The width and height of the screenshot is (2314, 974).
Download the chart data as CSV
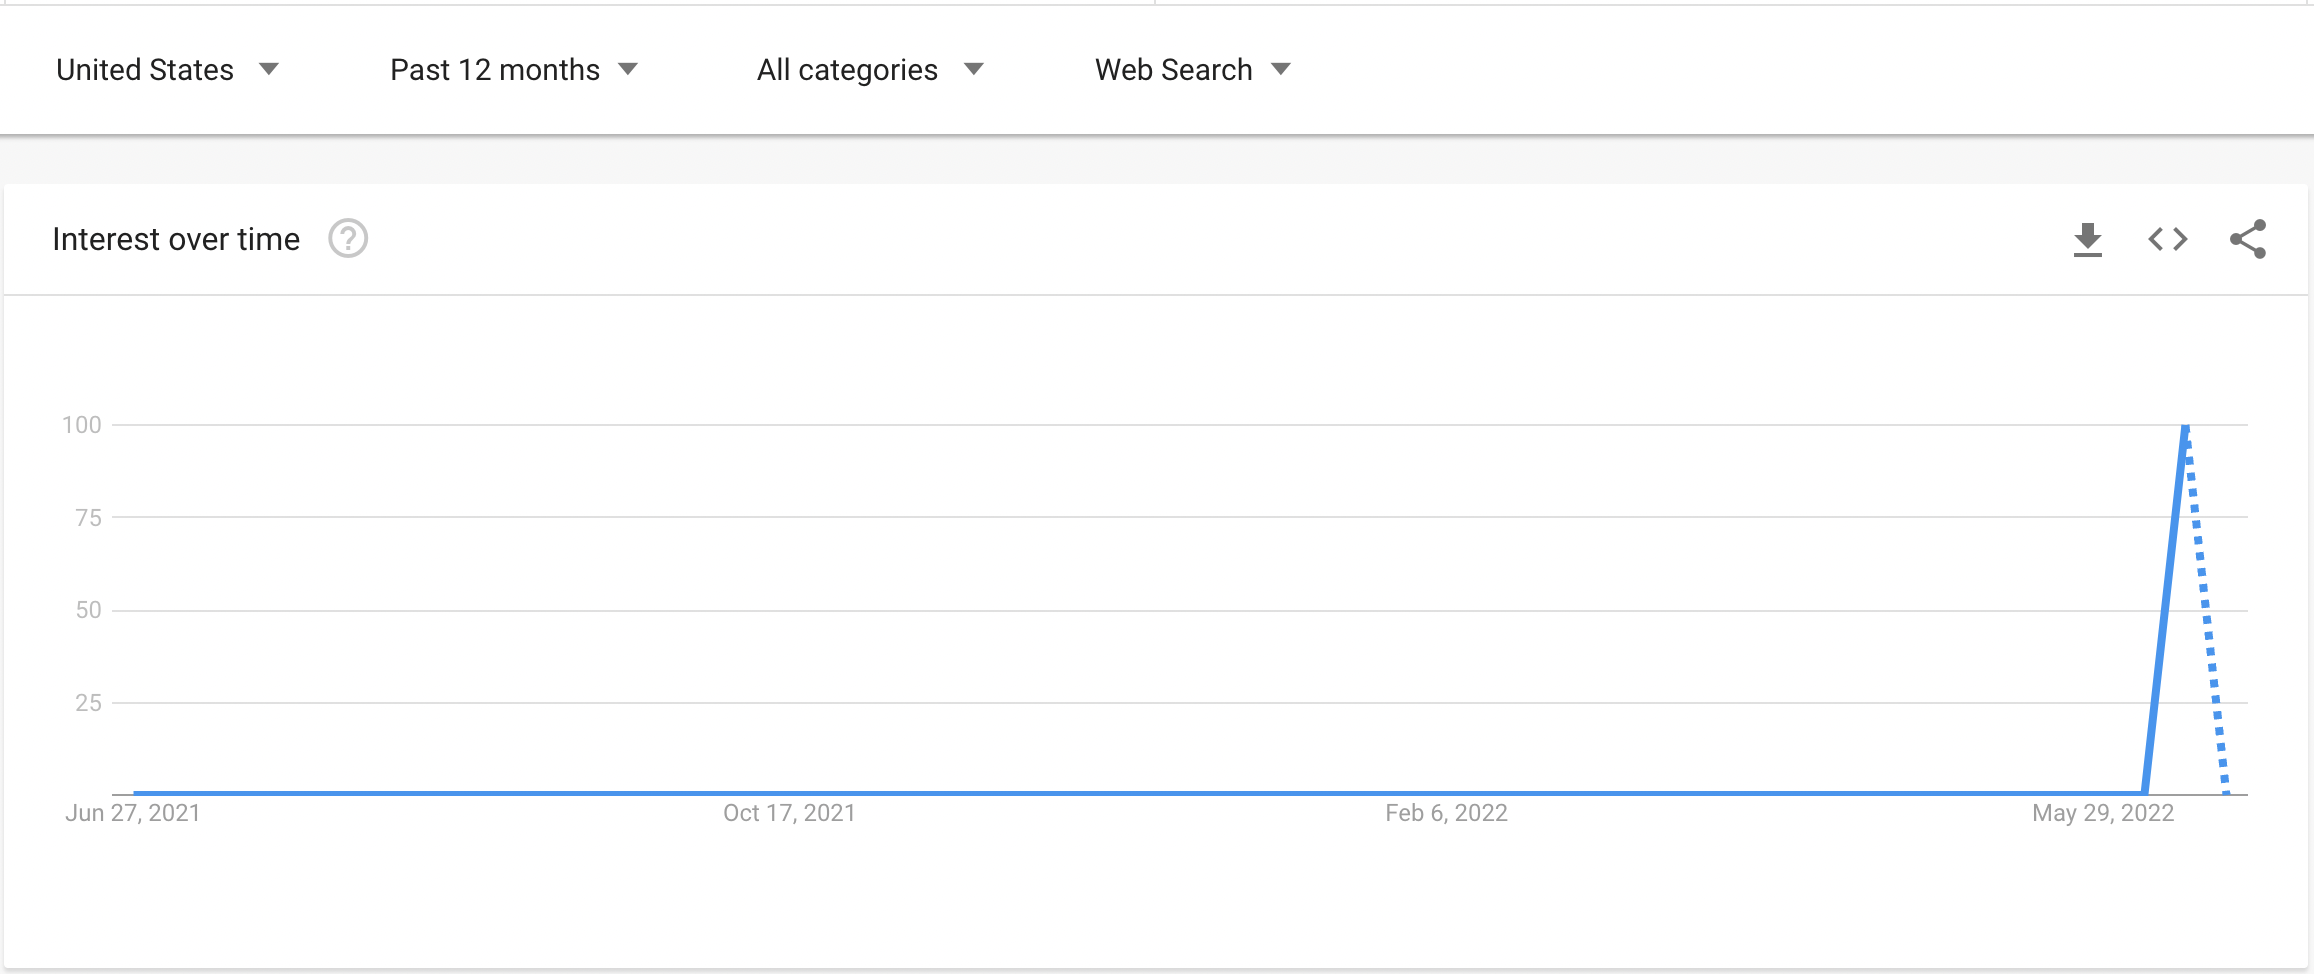tap(2087, 240)
